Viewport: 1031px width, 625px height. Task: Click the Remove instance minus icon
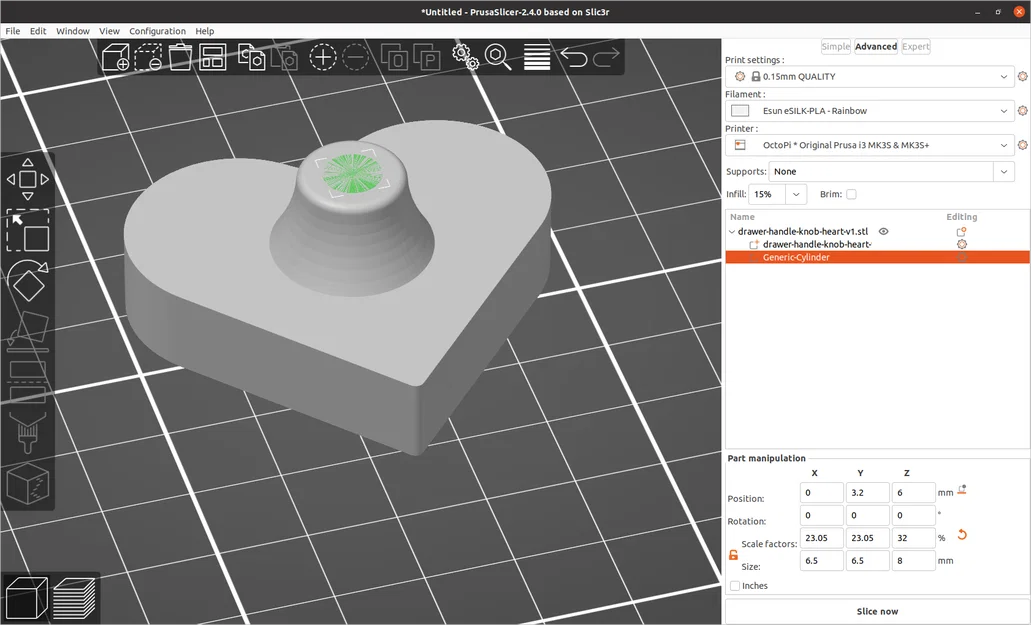(x=356, y=57)
